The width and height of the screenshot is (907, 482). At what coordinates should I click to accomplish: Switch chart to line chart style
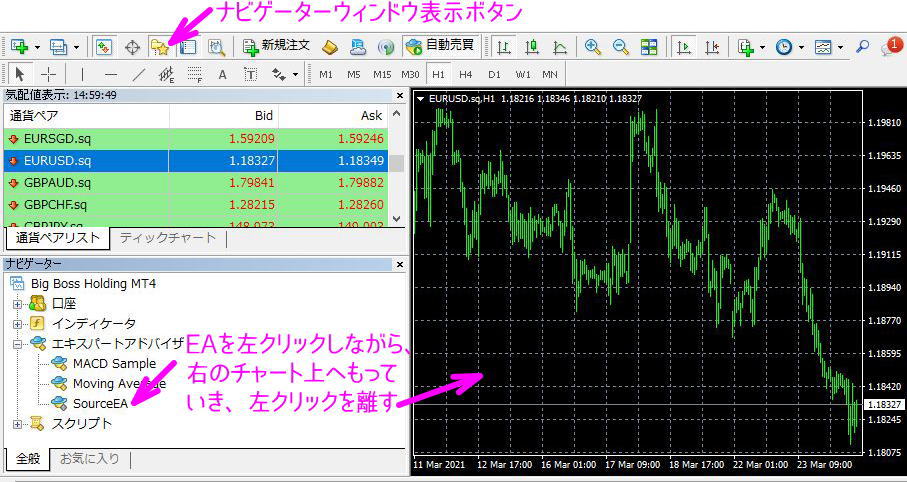point(559,47)
